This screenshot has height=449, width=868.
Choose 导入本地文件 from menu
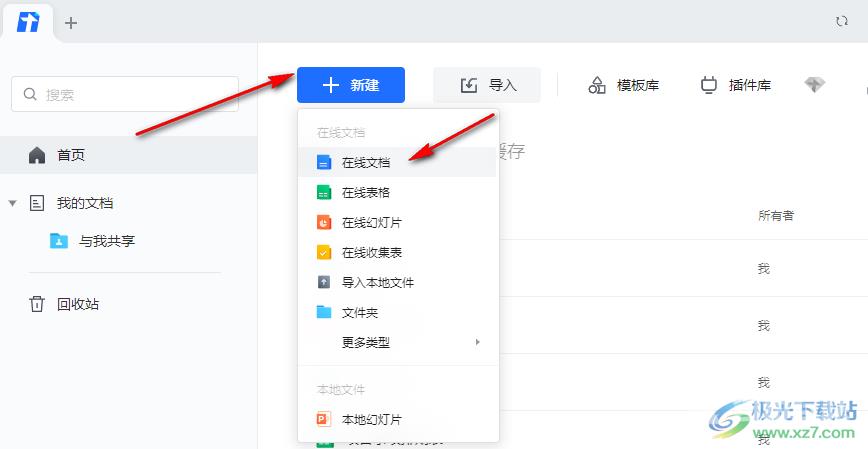tap(397, 282)
